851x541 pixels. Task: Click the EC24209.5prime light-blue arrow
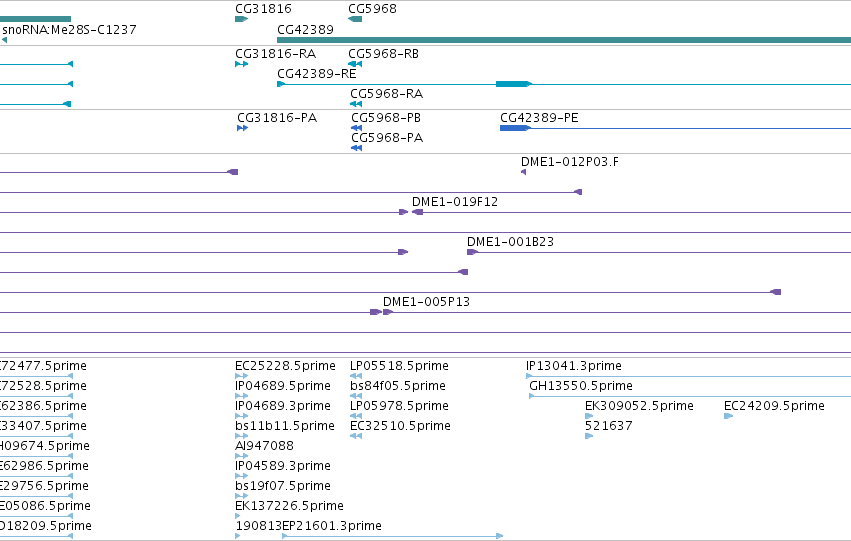[728, 416]
